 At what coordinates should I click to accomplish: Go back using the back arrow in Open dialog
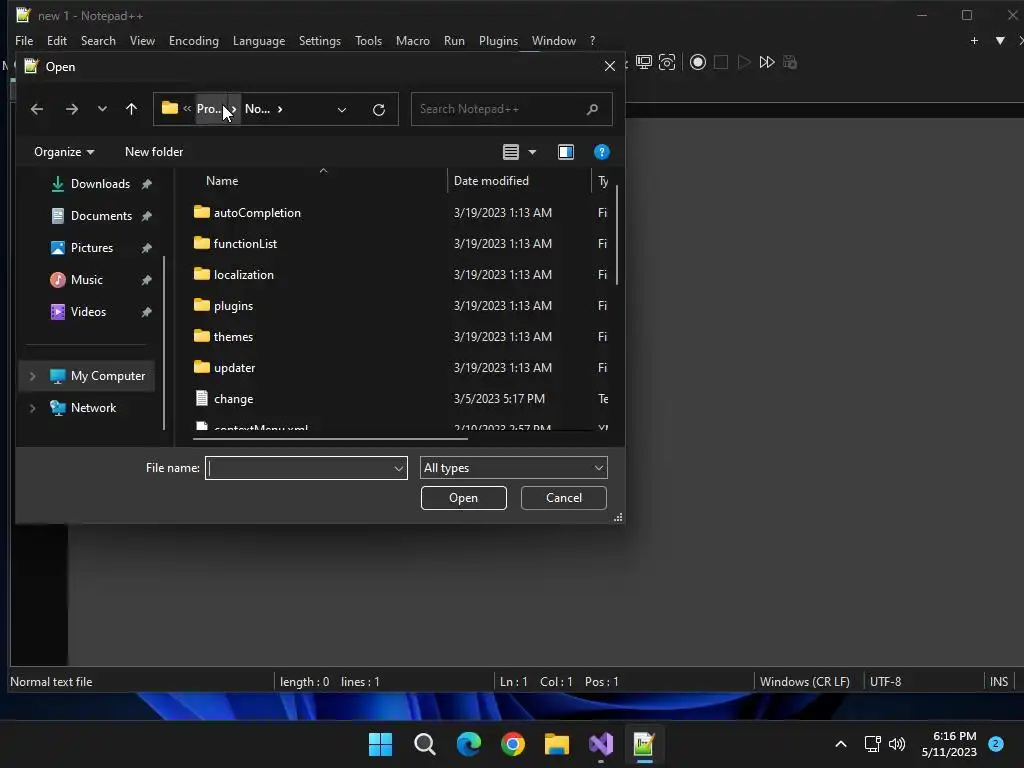click(37, 109)
